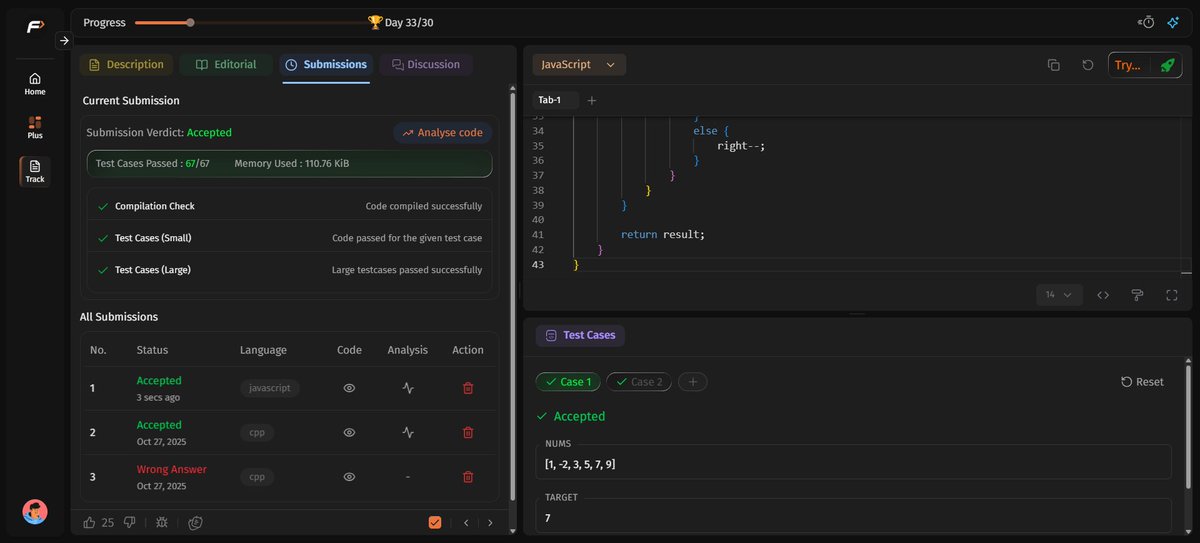Click the app logo at top left

click(x=35, y=27)
